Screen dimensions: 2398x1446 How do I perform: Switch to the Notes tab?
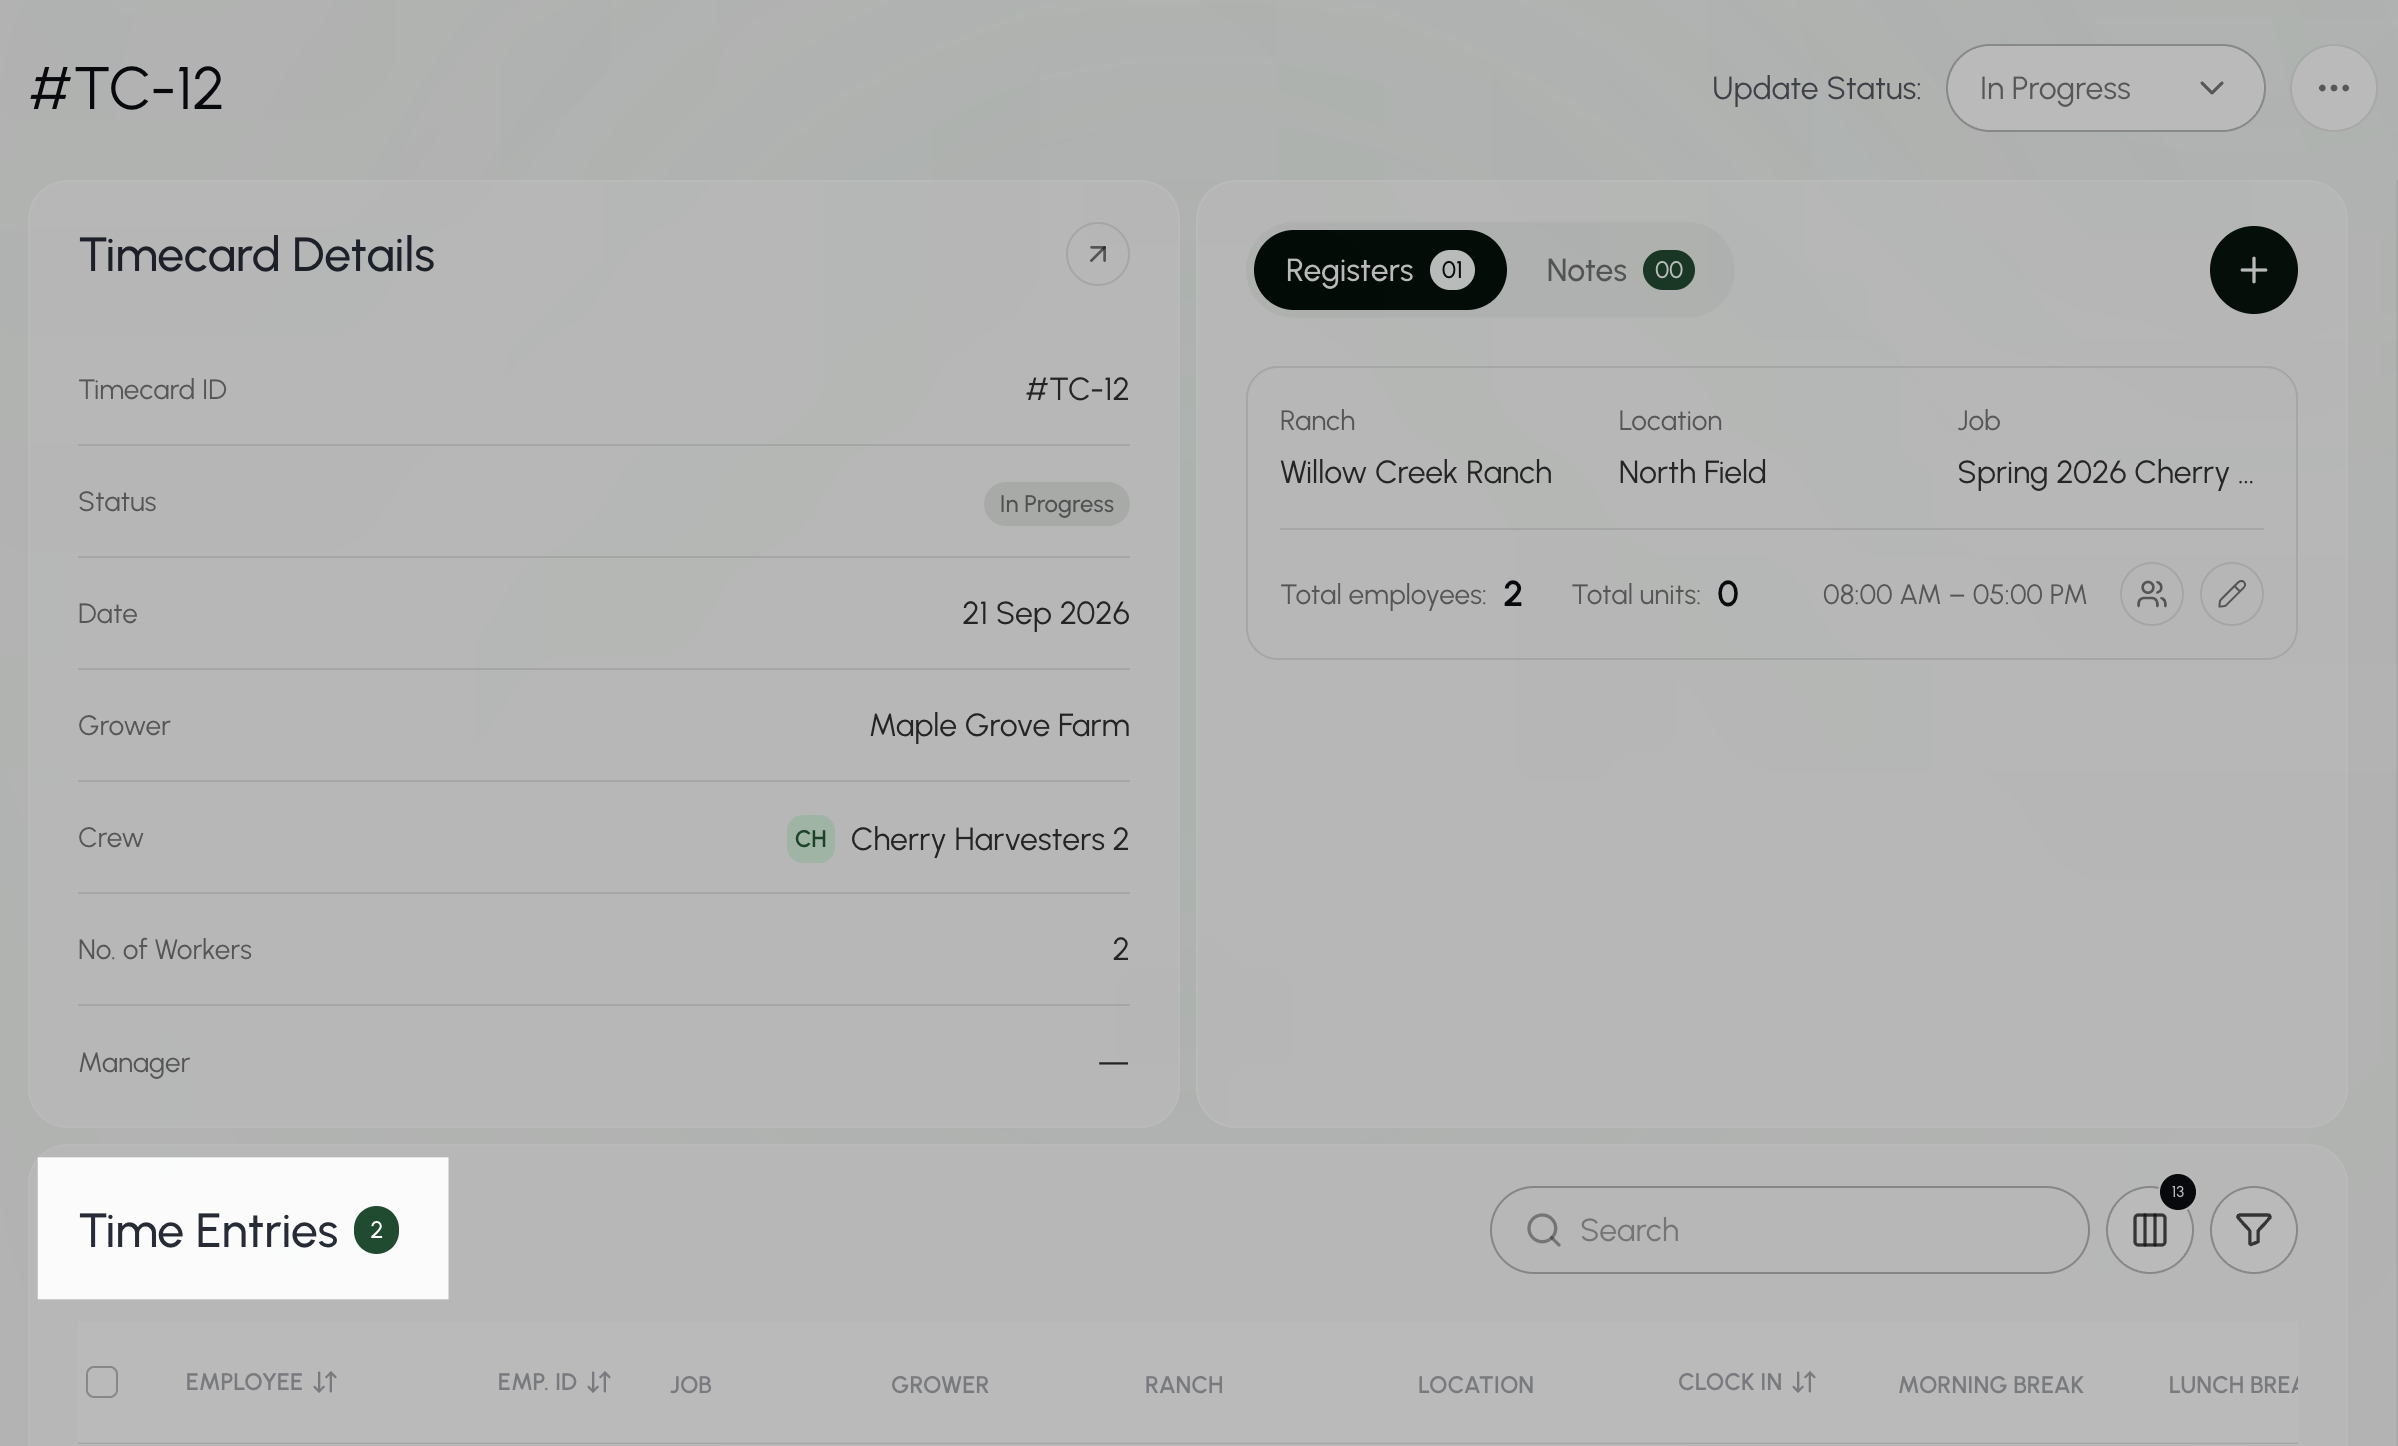coord(1620,270)
